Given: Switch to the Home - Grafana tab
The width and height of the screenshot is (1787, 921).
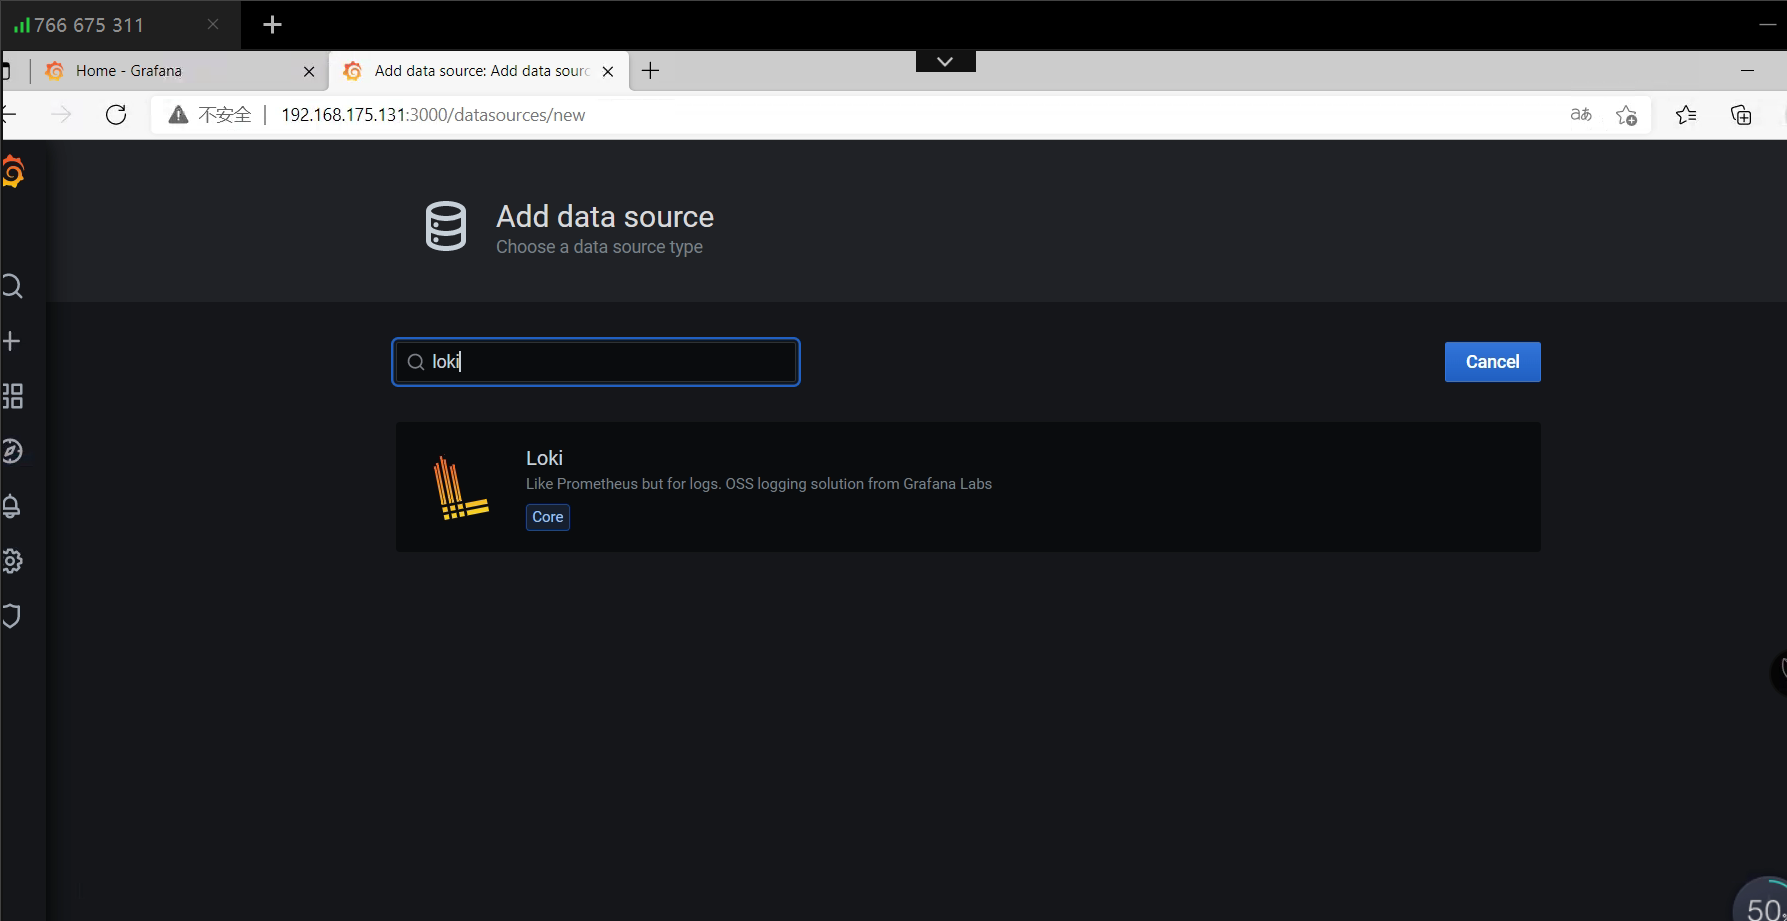Looking at the screenshot, I should [x=180, y=71].
